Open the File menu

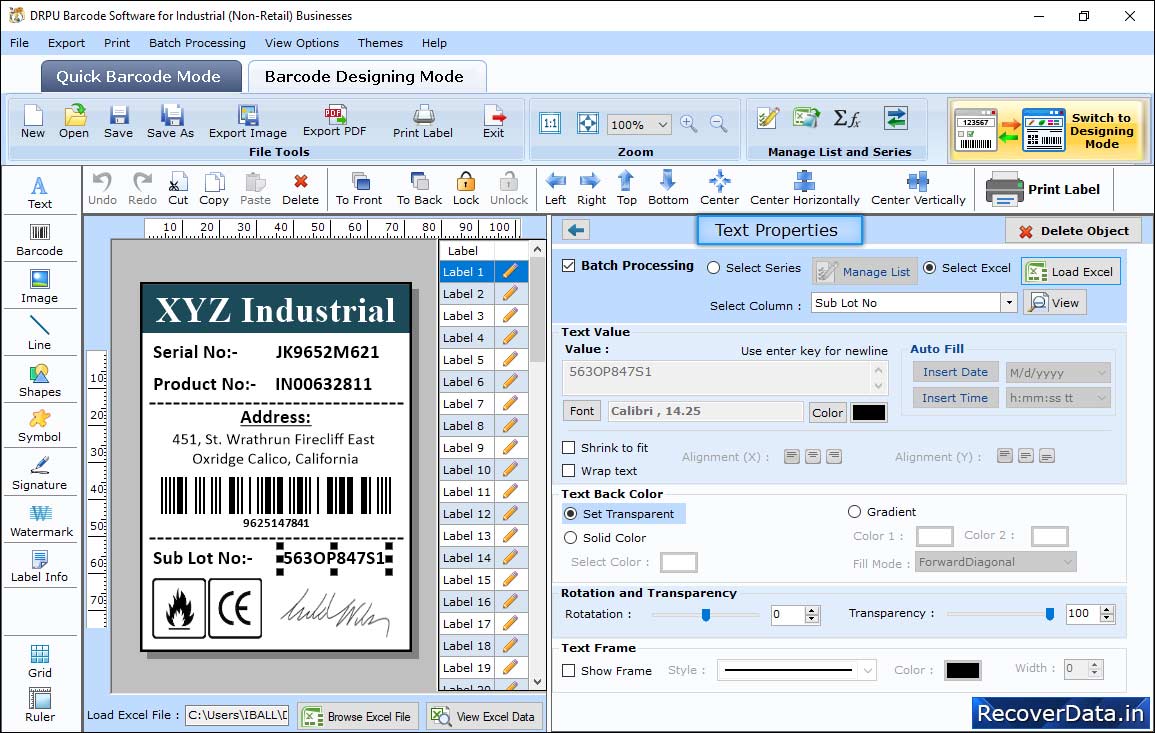click(x=19, y=43)
